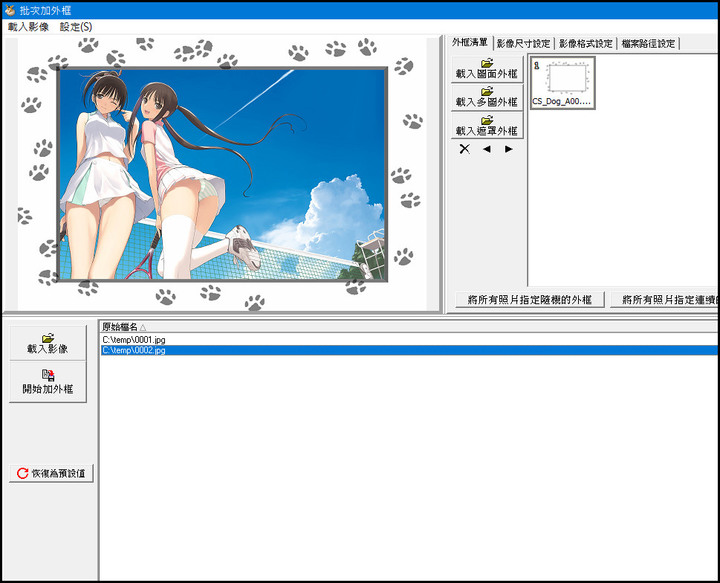The width and height of the screenshot is (720, 583).
Task: Switch to the 影像格式設定 tab
Action: pos(586,44)
